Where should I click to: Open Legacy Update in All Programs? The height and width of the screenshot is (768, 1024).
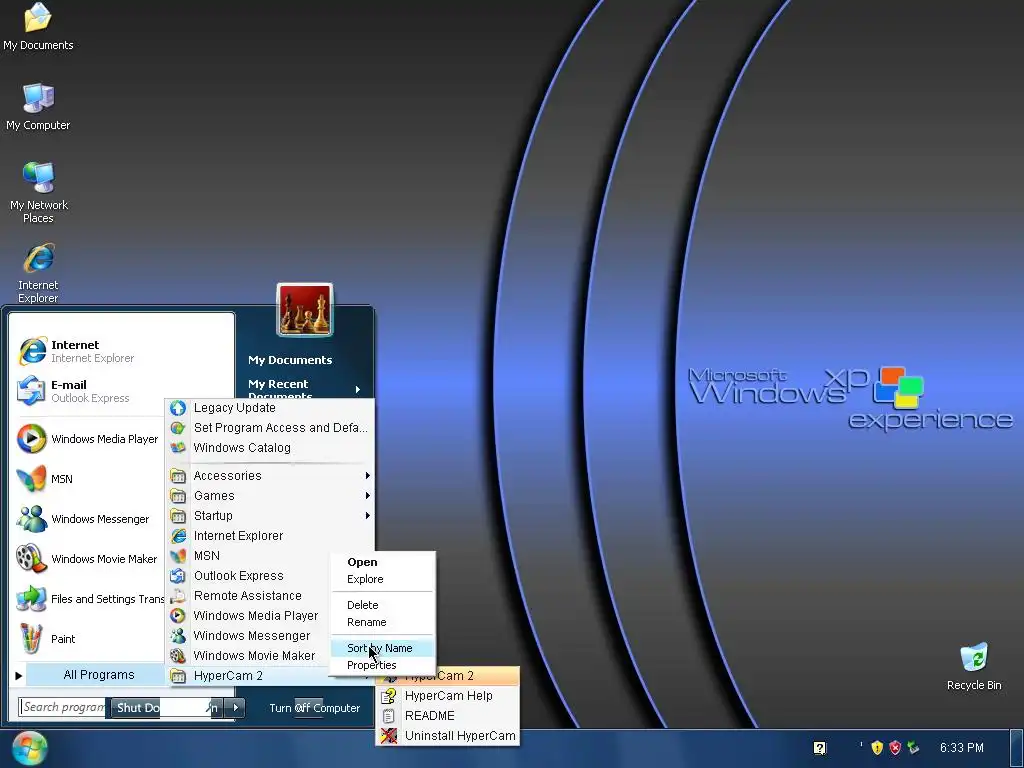click(270, 408)
